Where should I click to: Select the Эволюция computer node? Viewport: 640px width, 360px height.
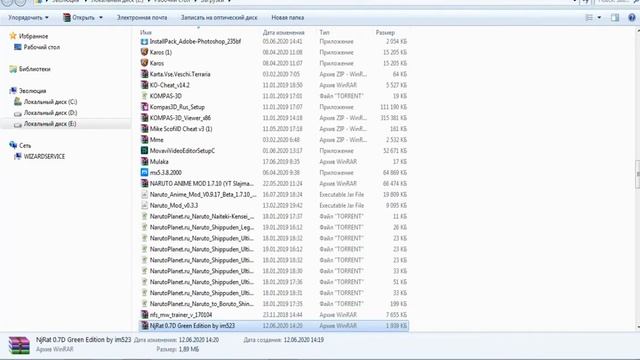coord(32,91)
